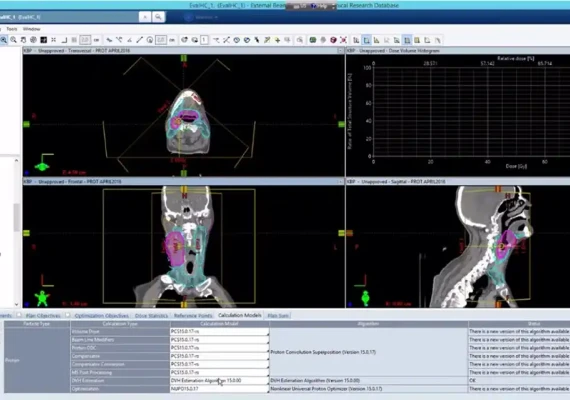Click the red crossed-arrows toolbar icon
This screenshot has height=400, width=570.
click(x=343, y=40)
